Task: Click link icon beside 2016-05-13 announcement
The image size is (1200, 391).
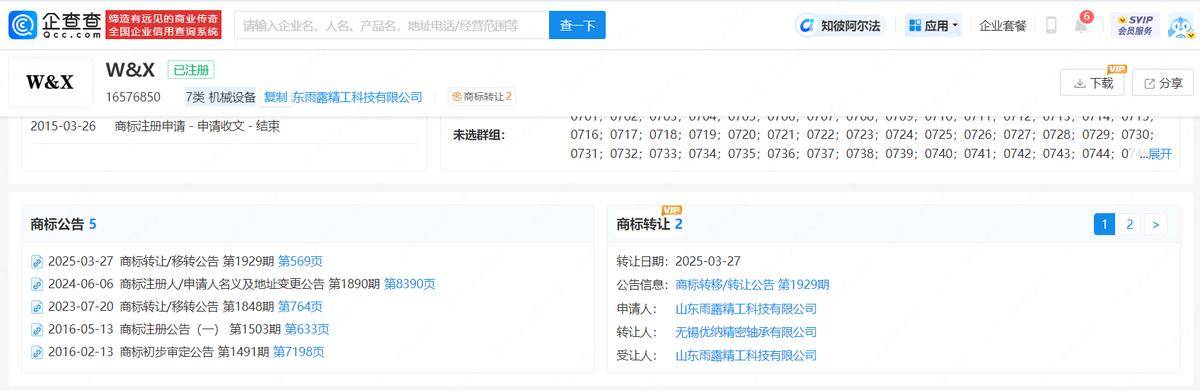Action: coord(37,329)
